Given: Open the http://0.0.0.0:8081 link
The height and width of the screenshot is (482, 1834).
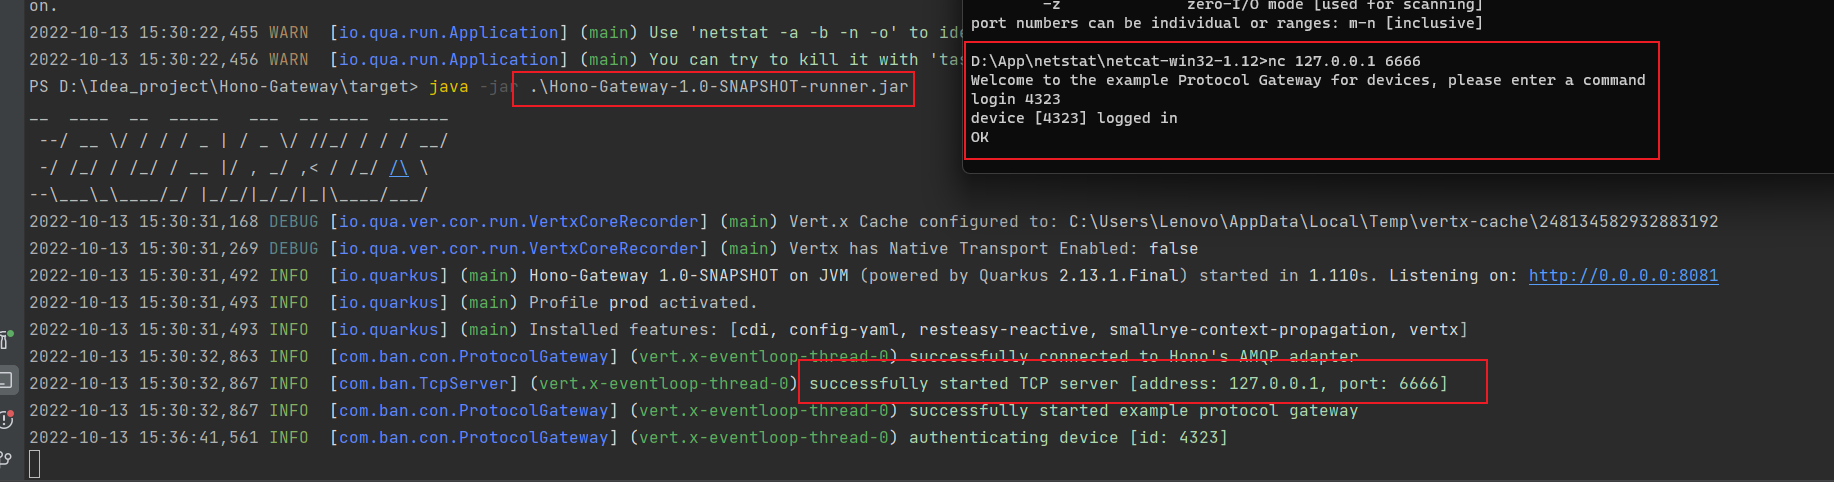Looking at the screenshot, I should [x=1623, y=276].
